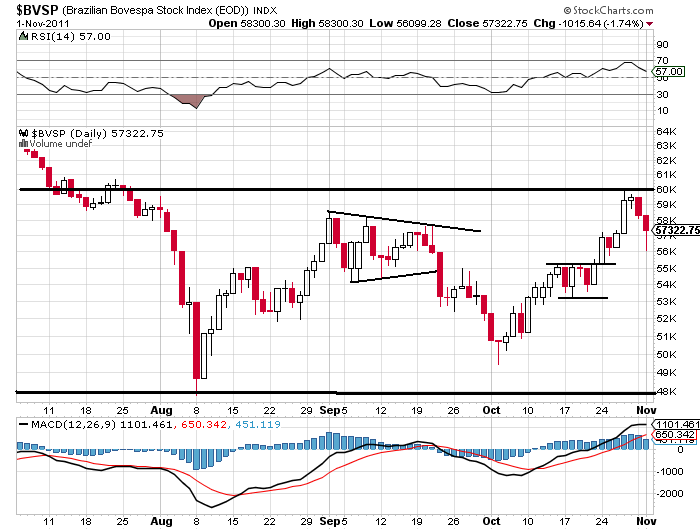Select the Close 57322.75 header value
Image resolution: width=700 pixels, height=530 pixels.
click(488, 23)
